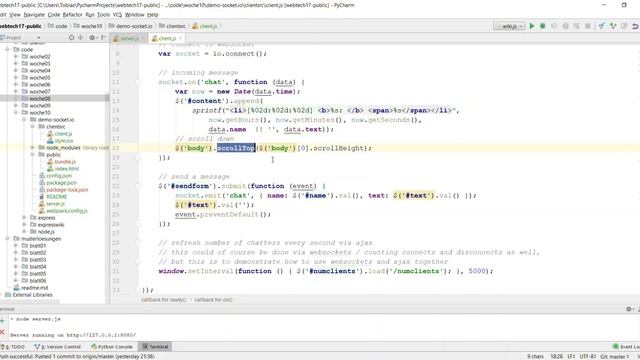Viewport: 640px width, 360px height.
Task: Expand the node_modules folder
Action: coord(33,148)
